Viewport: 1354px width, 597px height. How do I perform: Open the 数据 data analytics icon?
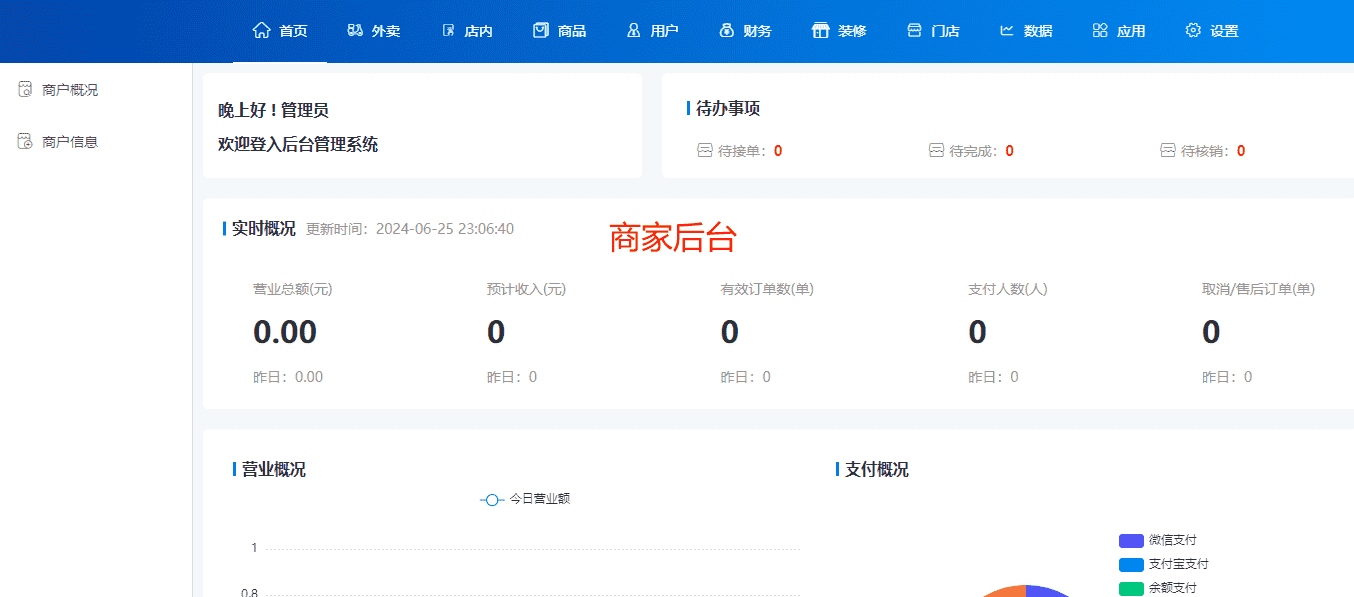[x=1006, y=30]
